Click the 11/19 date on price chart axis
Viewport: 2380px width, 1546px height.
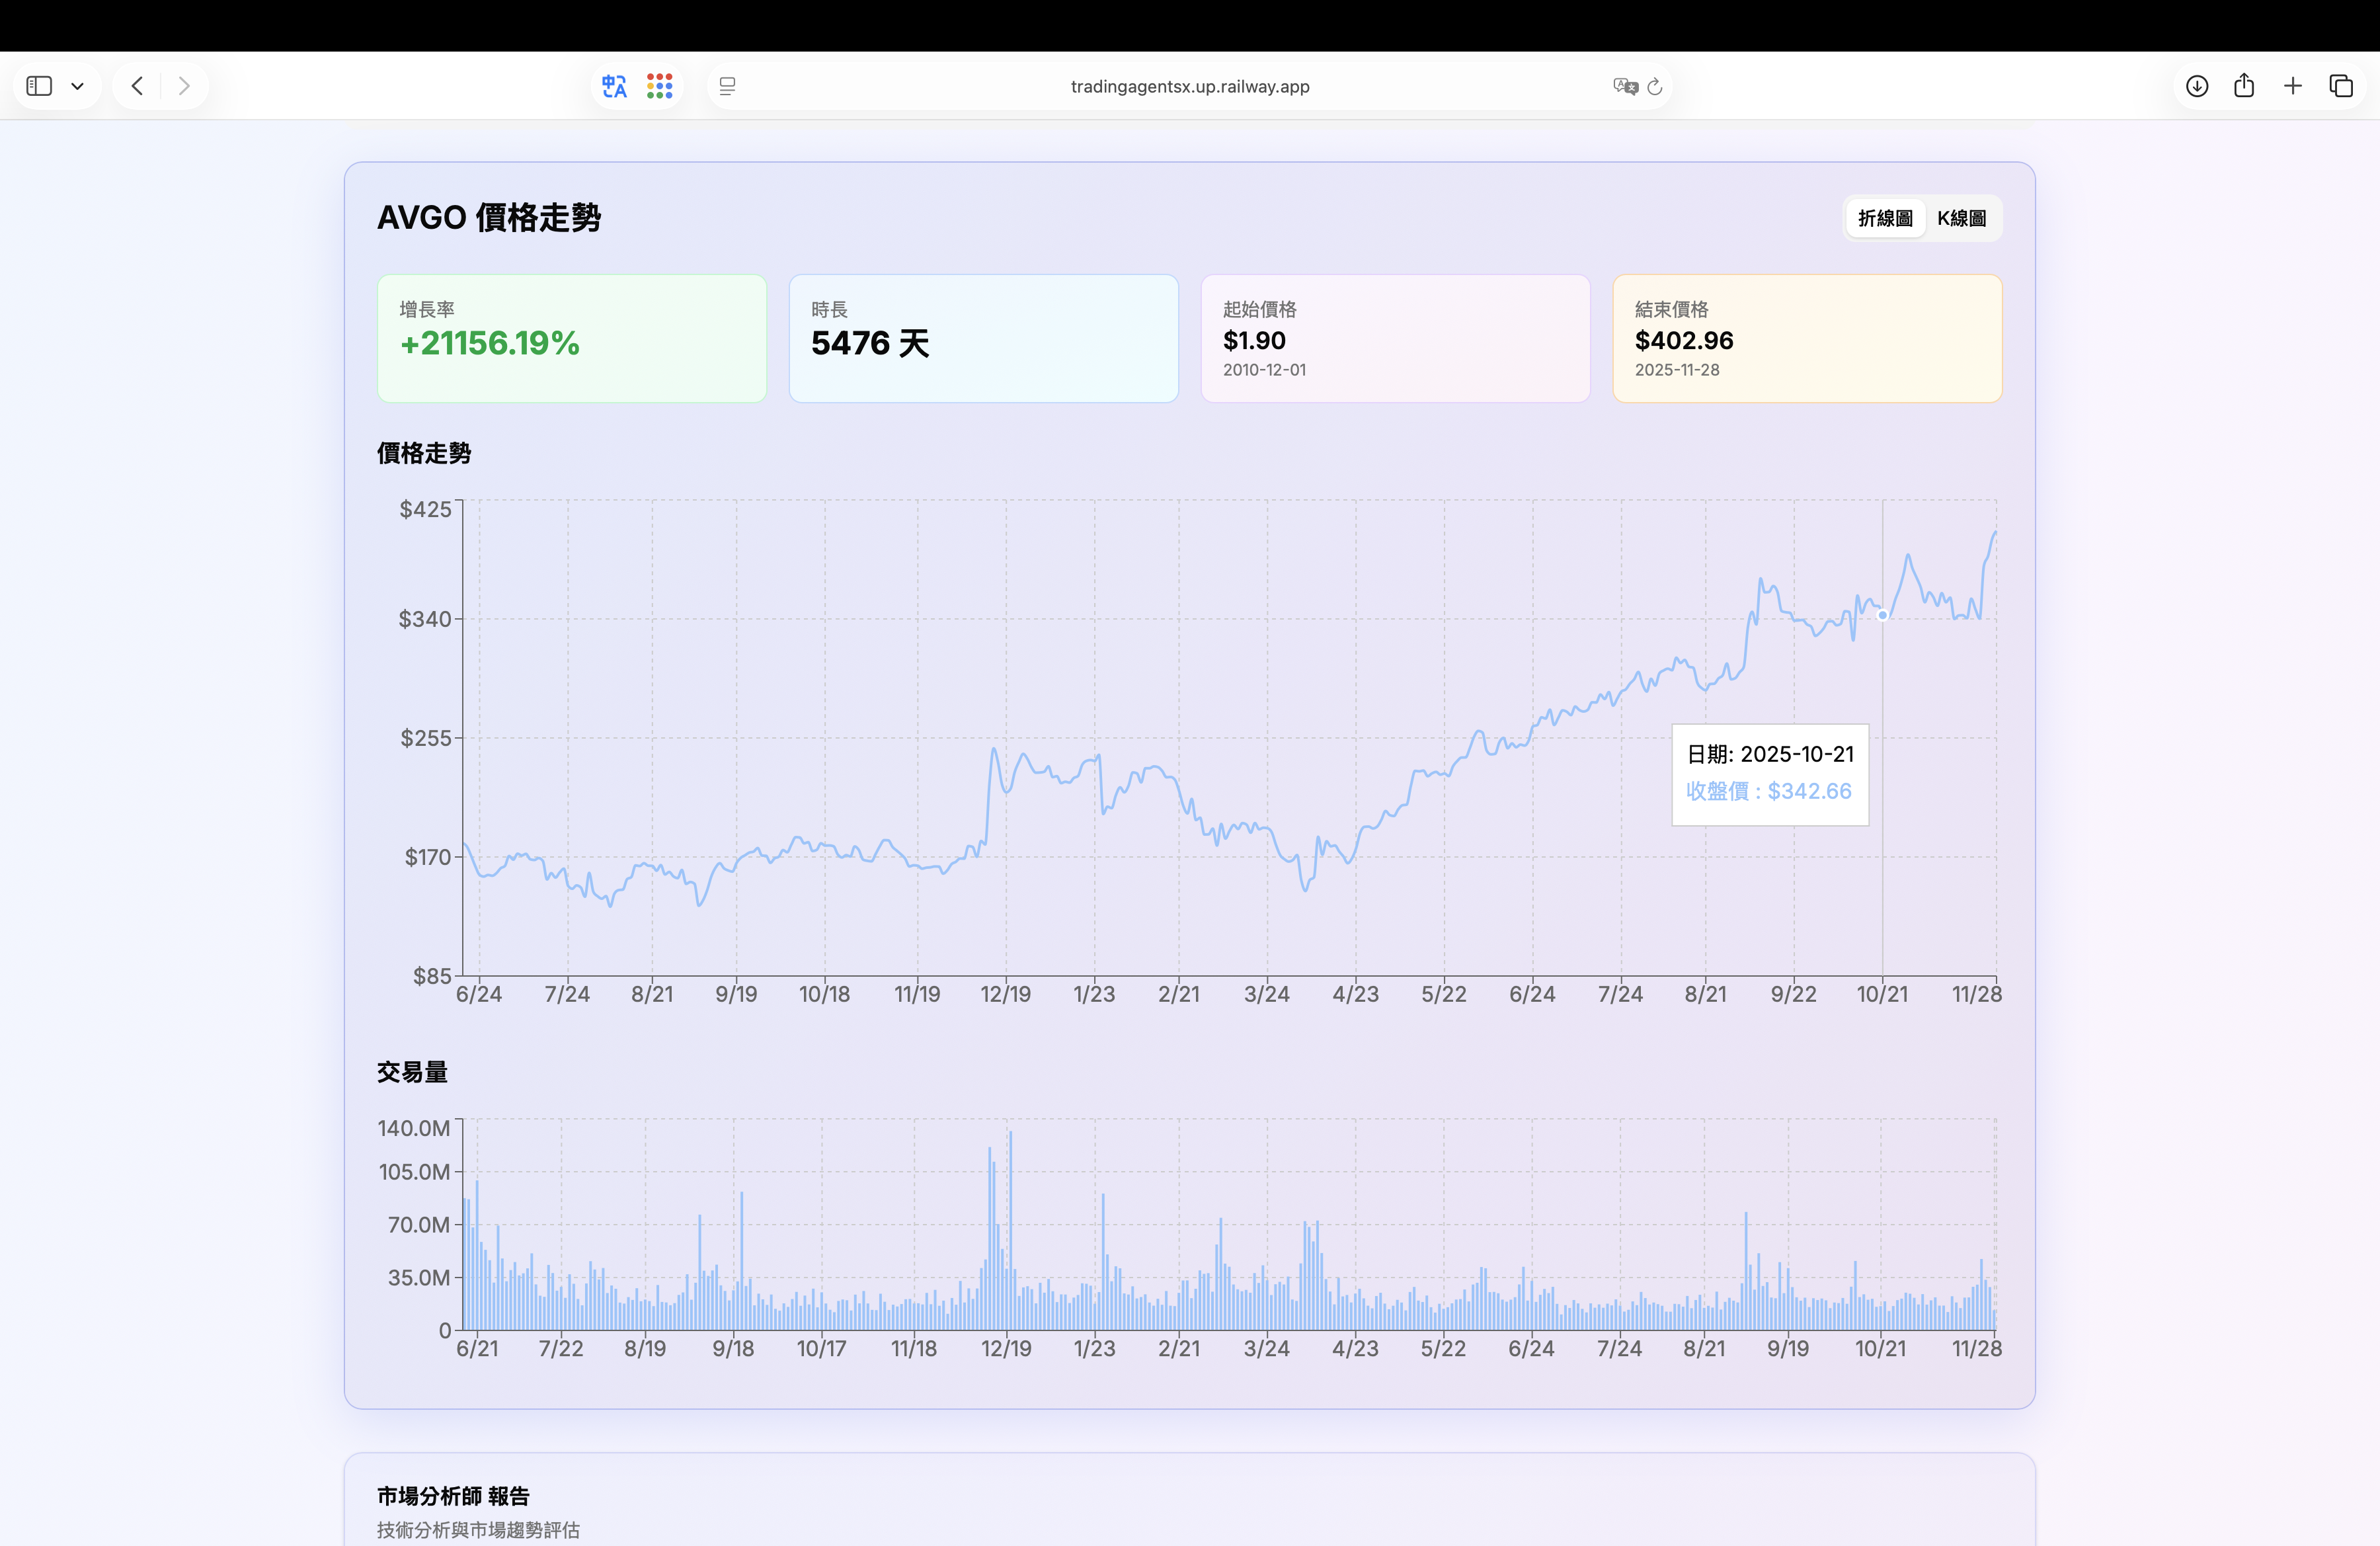coord(917,994)
